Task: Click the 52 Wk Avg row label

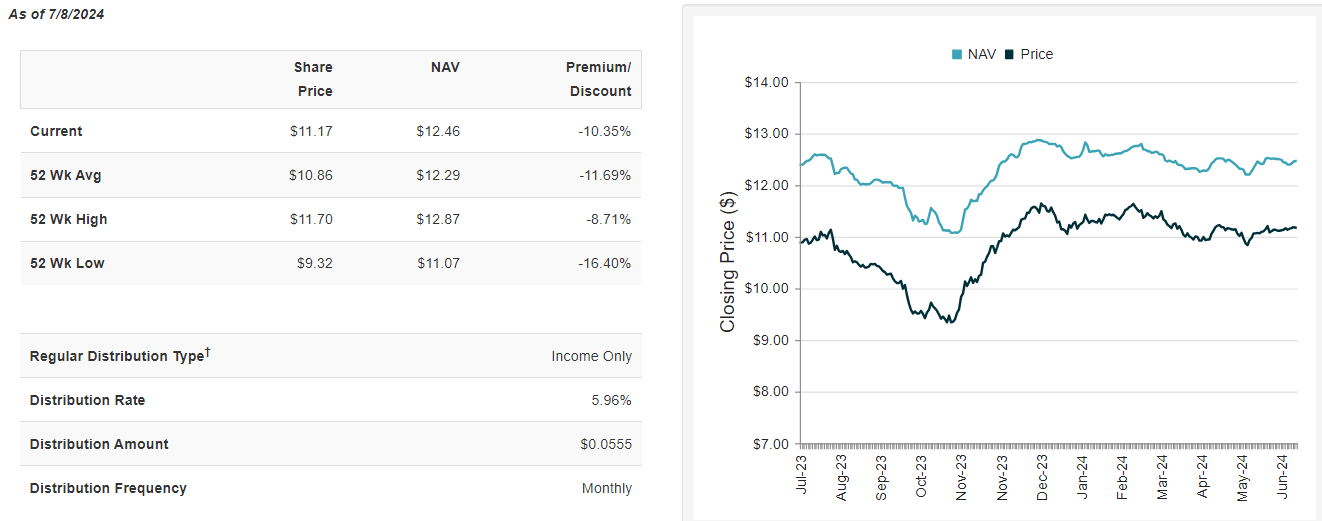Action: tap(65, 175)
